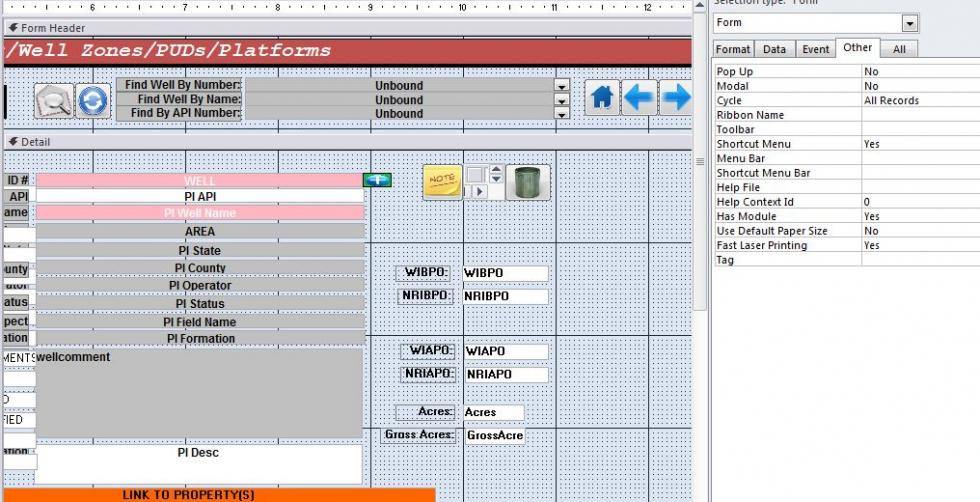Click the LINK TO PROPERTY(S) orange button
Viewport: 980px width, 502px height.
pyautogui.click(x=219, y=495)
